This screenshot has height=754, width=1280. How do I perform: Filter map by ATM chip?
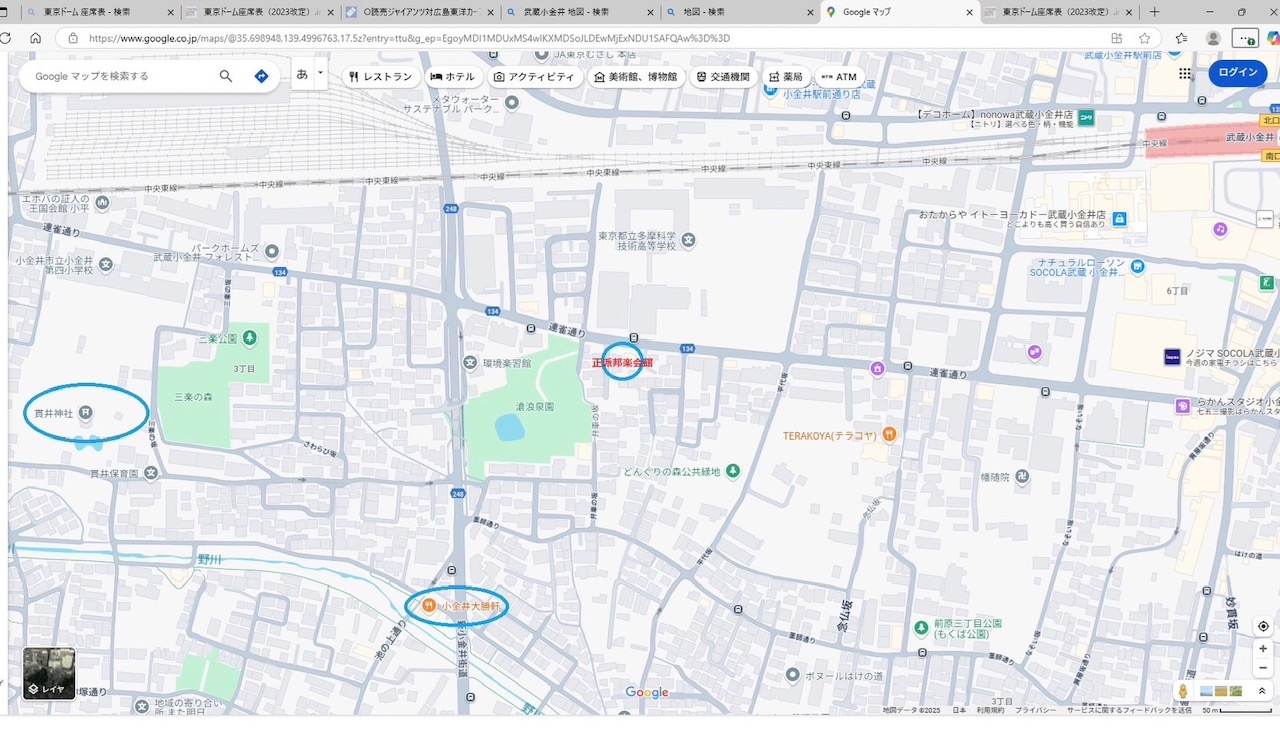click(x=839, y=77)
